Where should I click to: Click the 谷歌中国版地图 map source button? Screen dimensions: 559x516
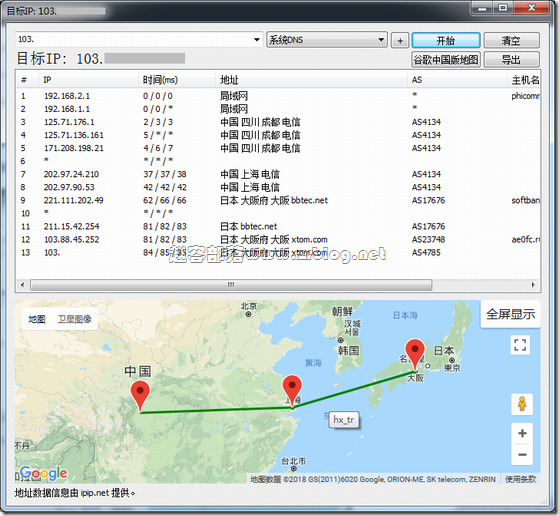[x=446, y=60]
